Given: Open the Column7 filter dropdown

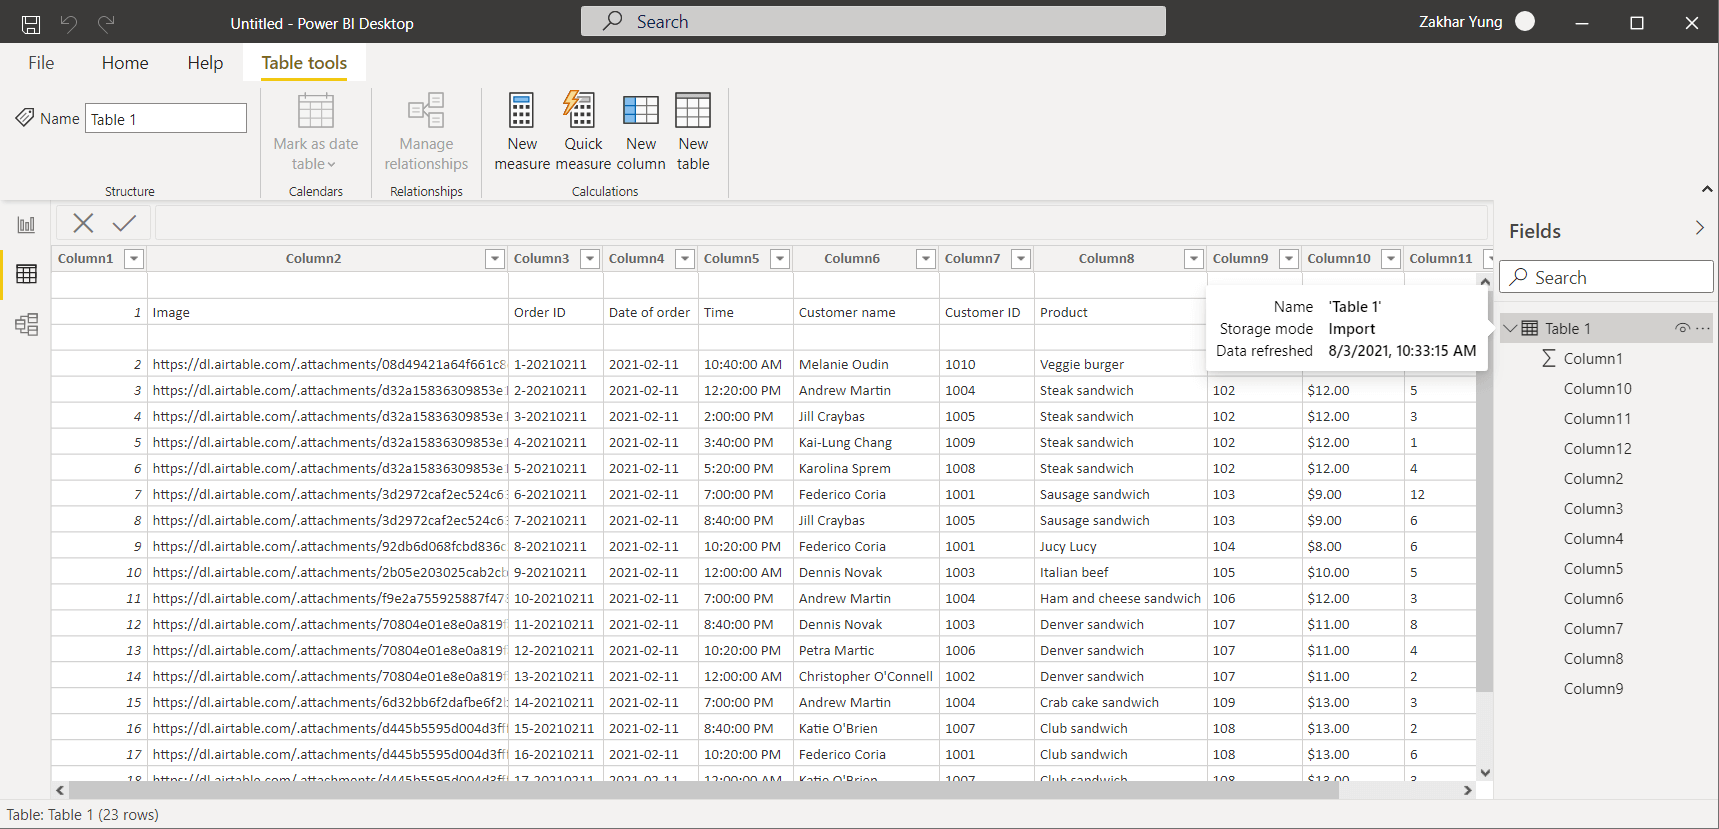Looking at the screenshot, I should click(x=1021, y=259).
